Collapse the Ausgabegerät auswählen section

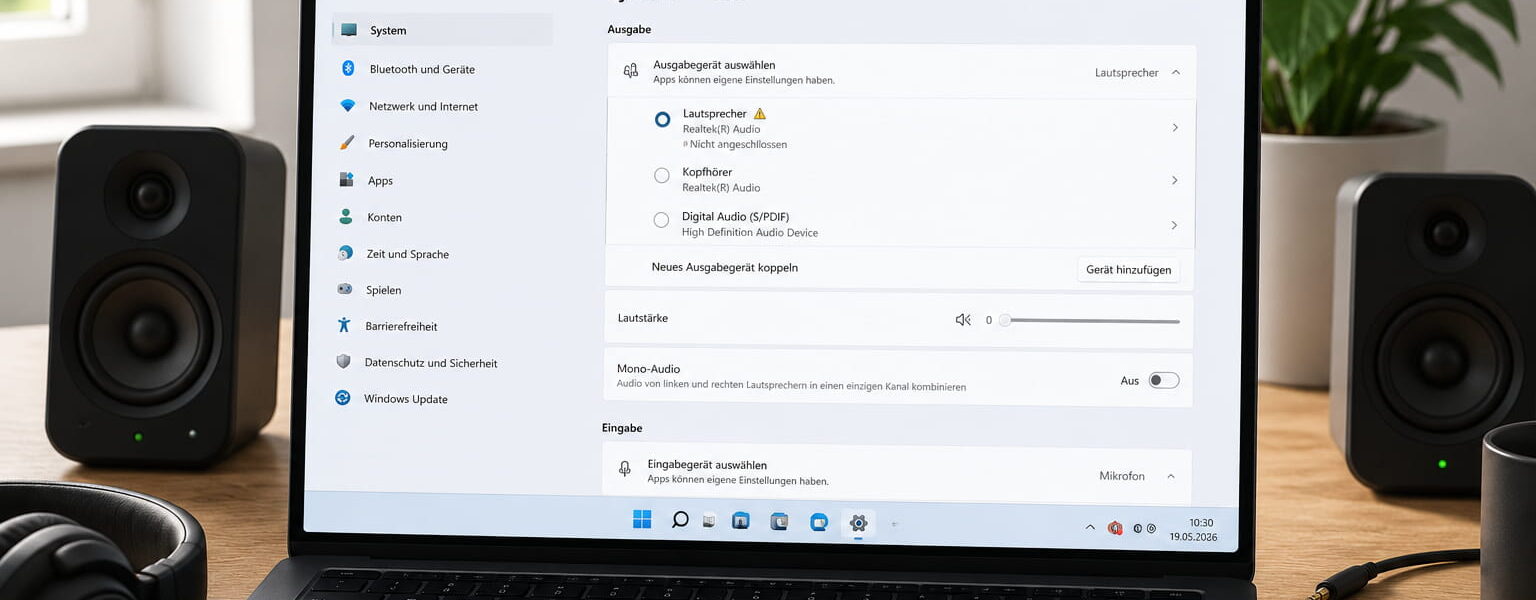point(1175,72)
